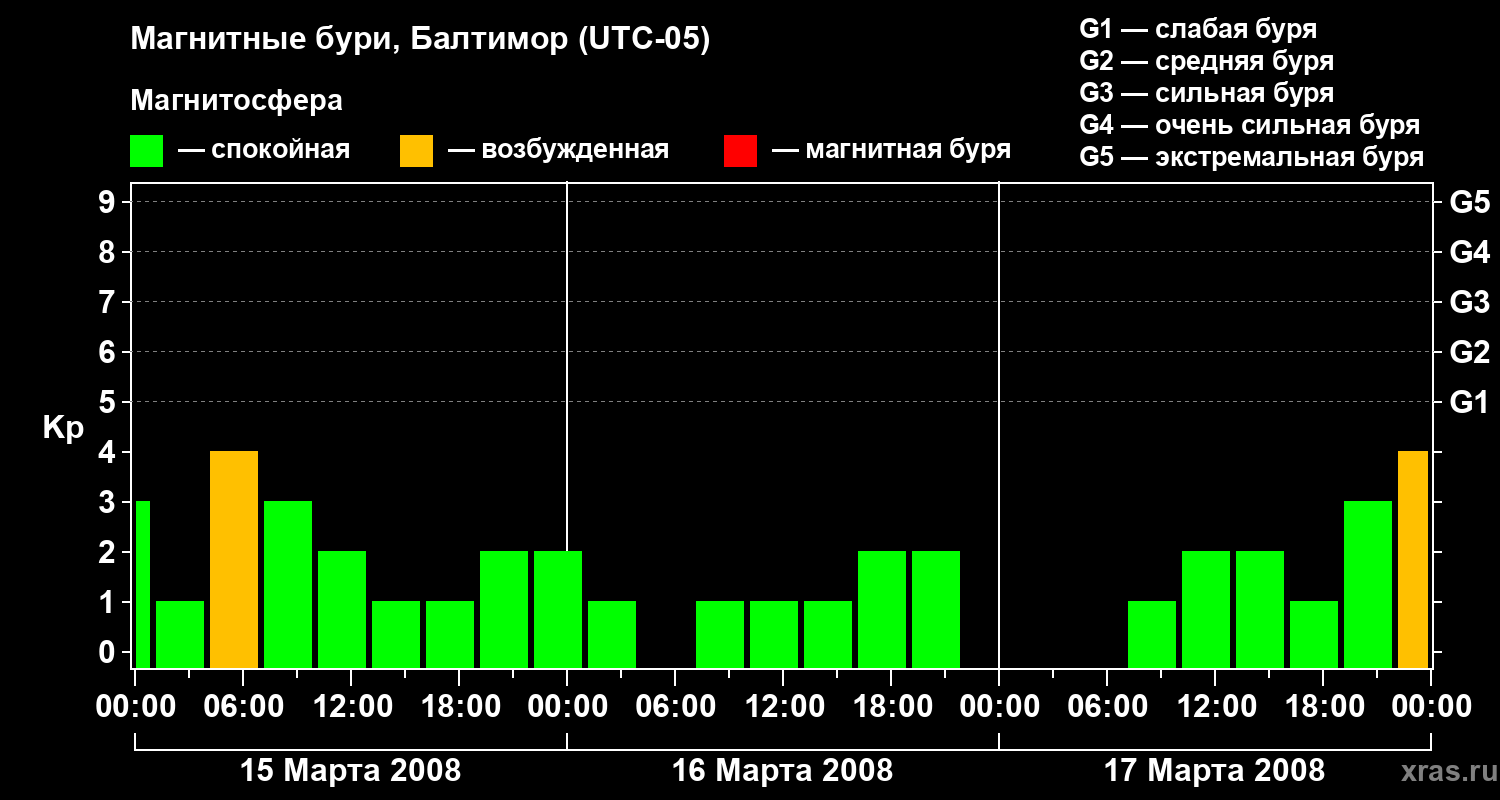Click the '17 Марта 2008' date label
This screenshot has width=1500, height=800.
[x=1215, y=771]
